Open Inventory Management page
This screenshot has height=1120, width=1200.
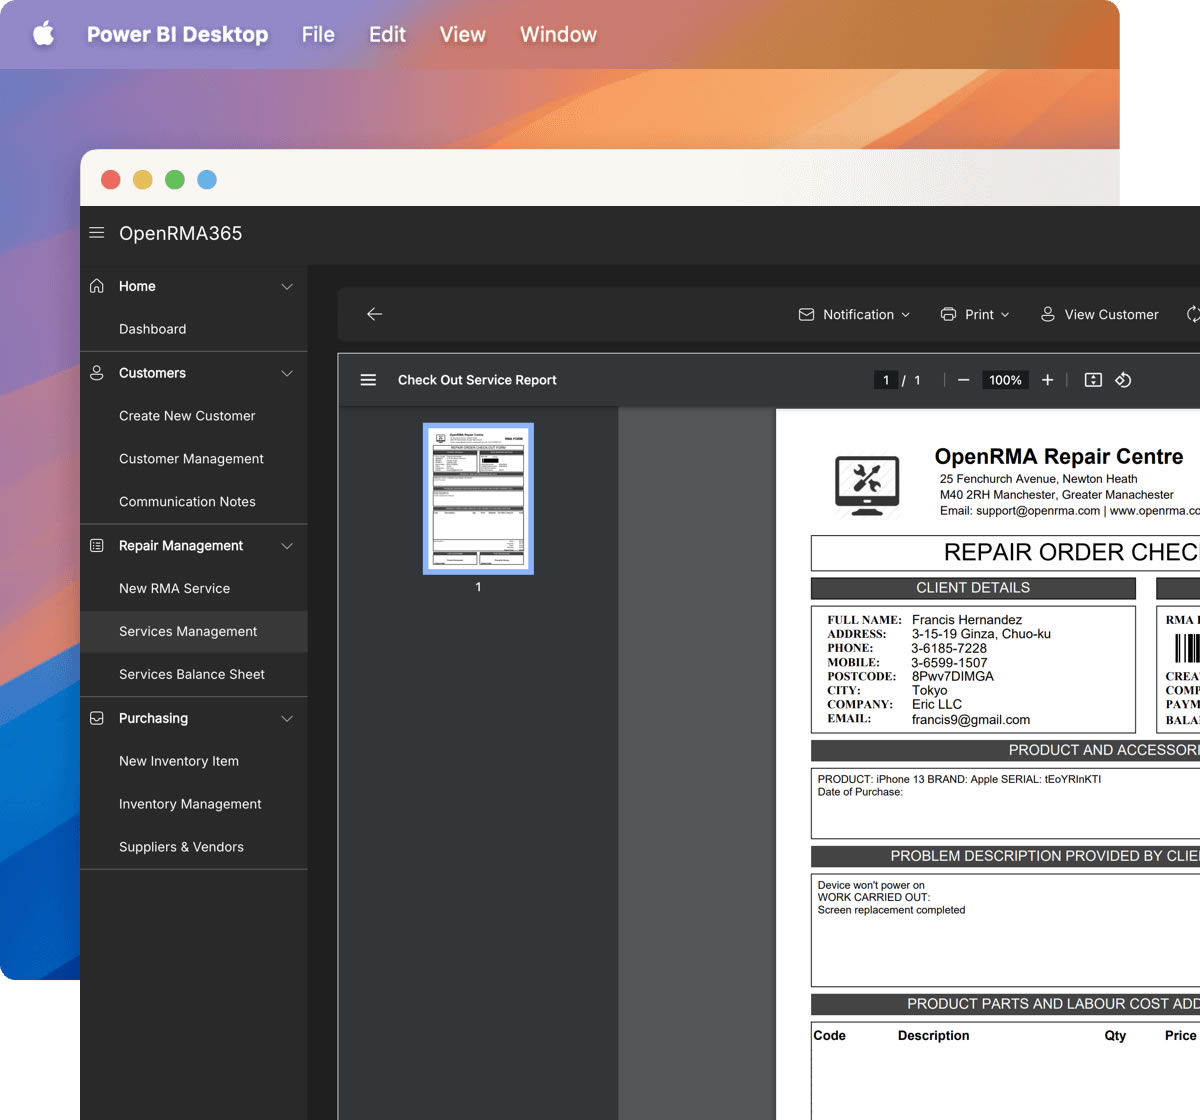coord(190,804)
